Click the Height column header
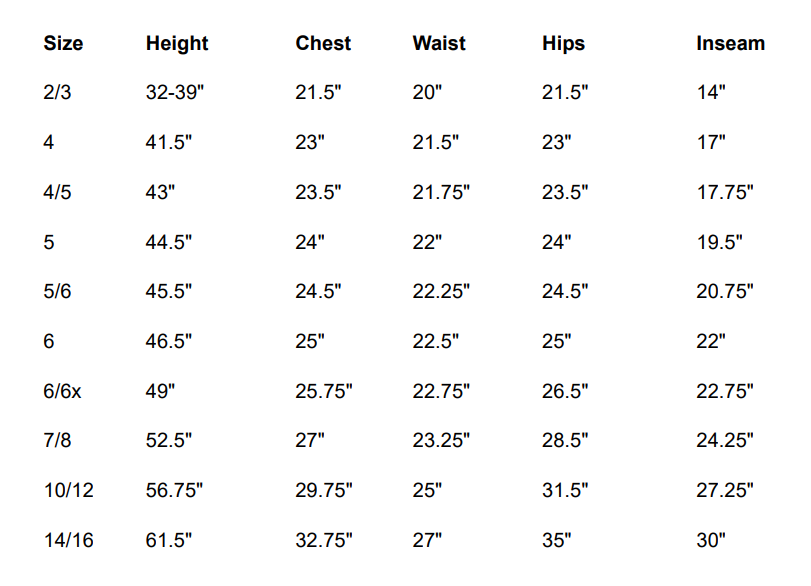811x586 pixels. click(x=177, y=44)
